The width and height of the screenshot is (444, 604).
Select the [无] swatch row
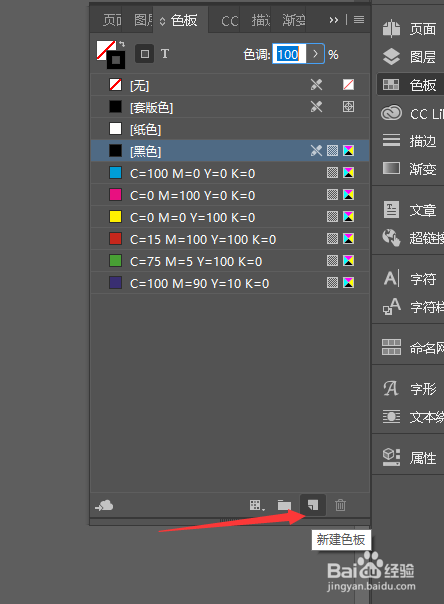(x=230, y=85)
